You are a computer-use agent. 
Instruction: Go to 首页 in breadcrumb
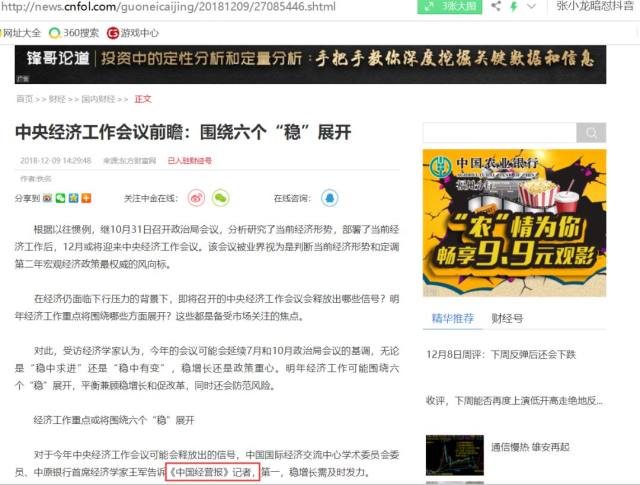(x=24, y=99)
